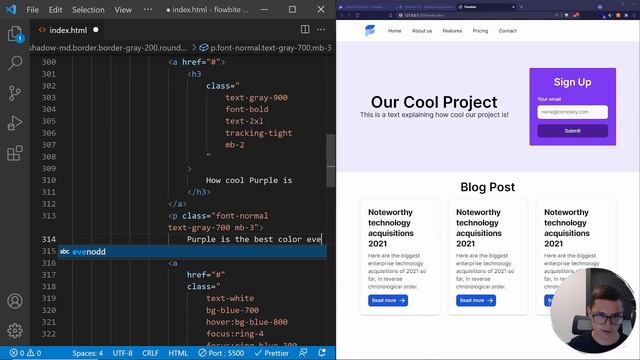Click Read more on second blog card
This screenshot has width=640, height=360.
coord(476,300)
